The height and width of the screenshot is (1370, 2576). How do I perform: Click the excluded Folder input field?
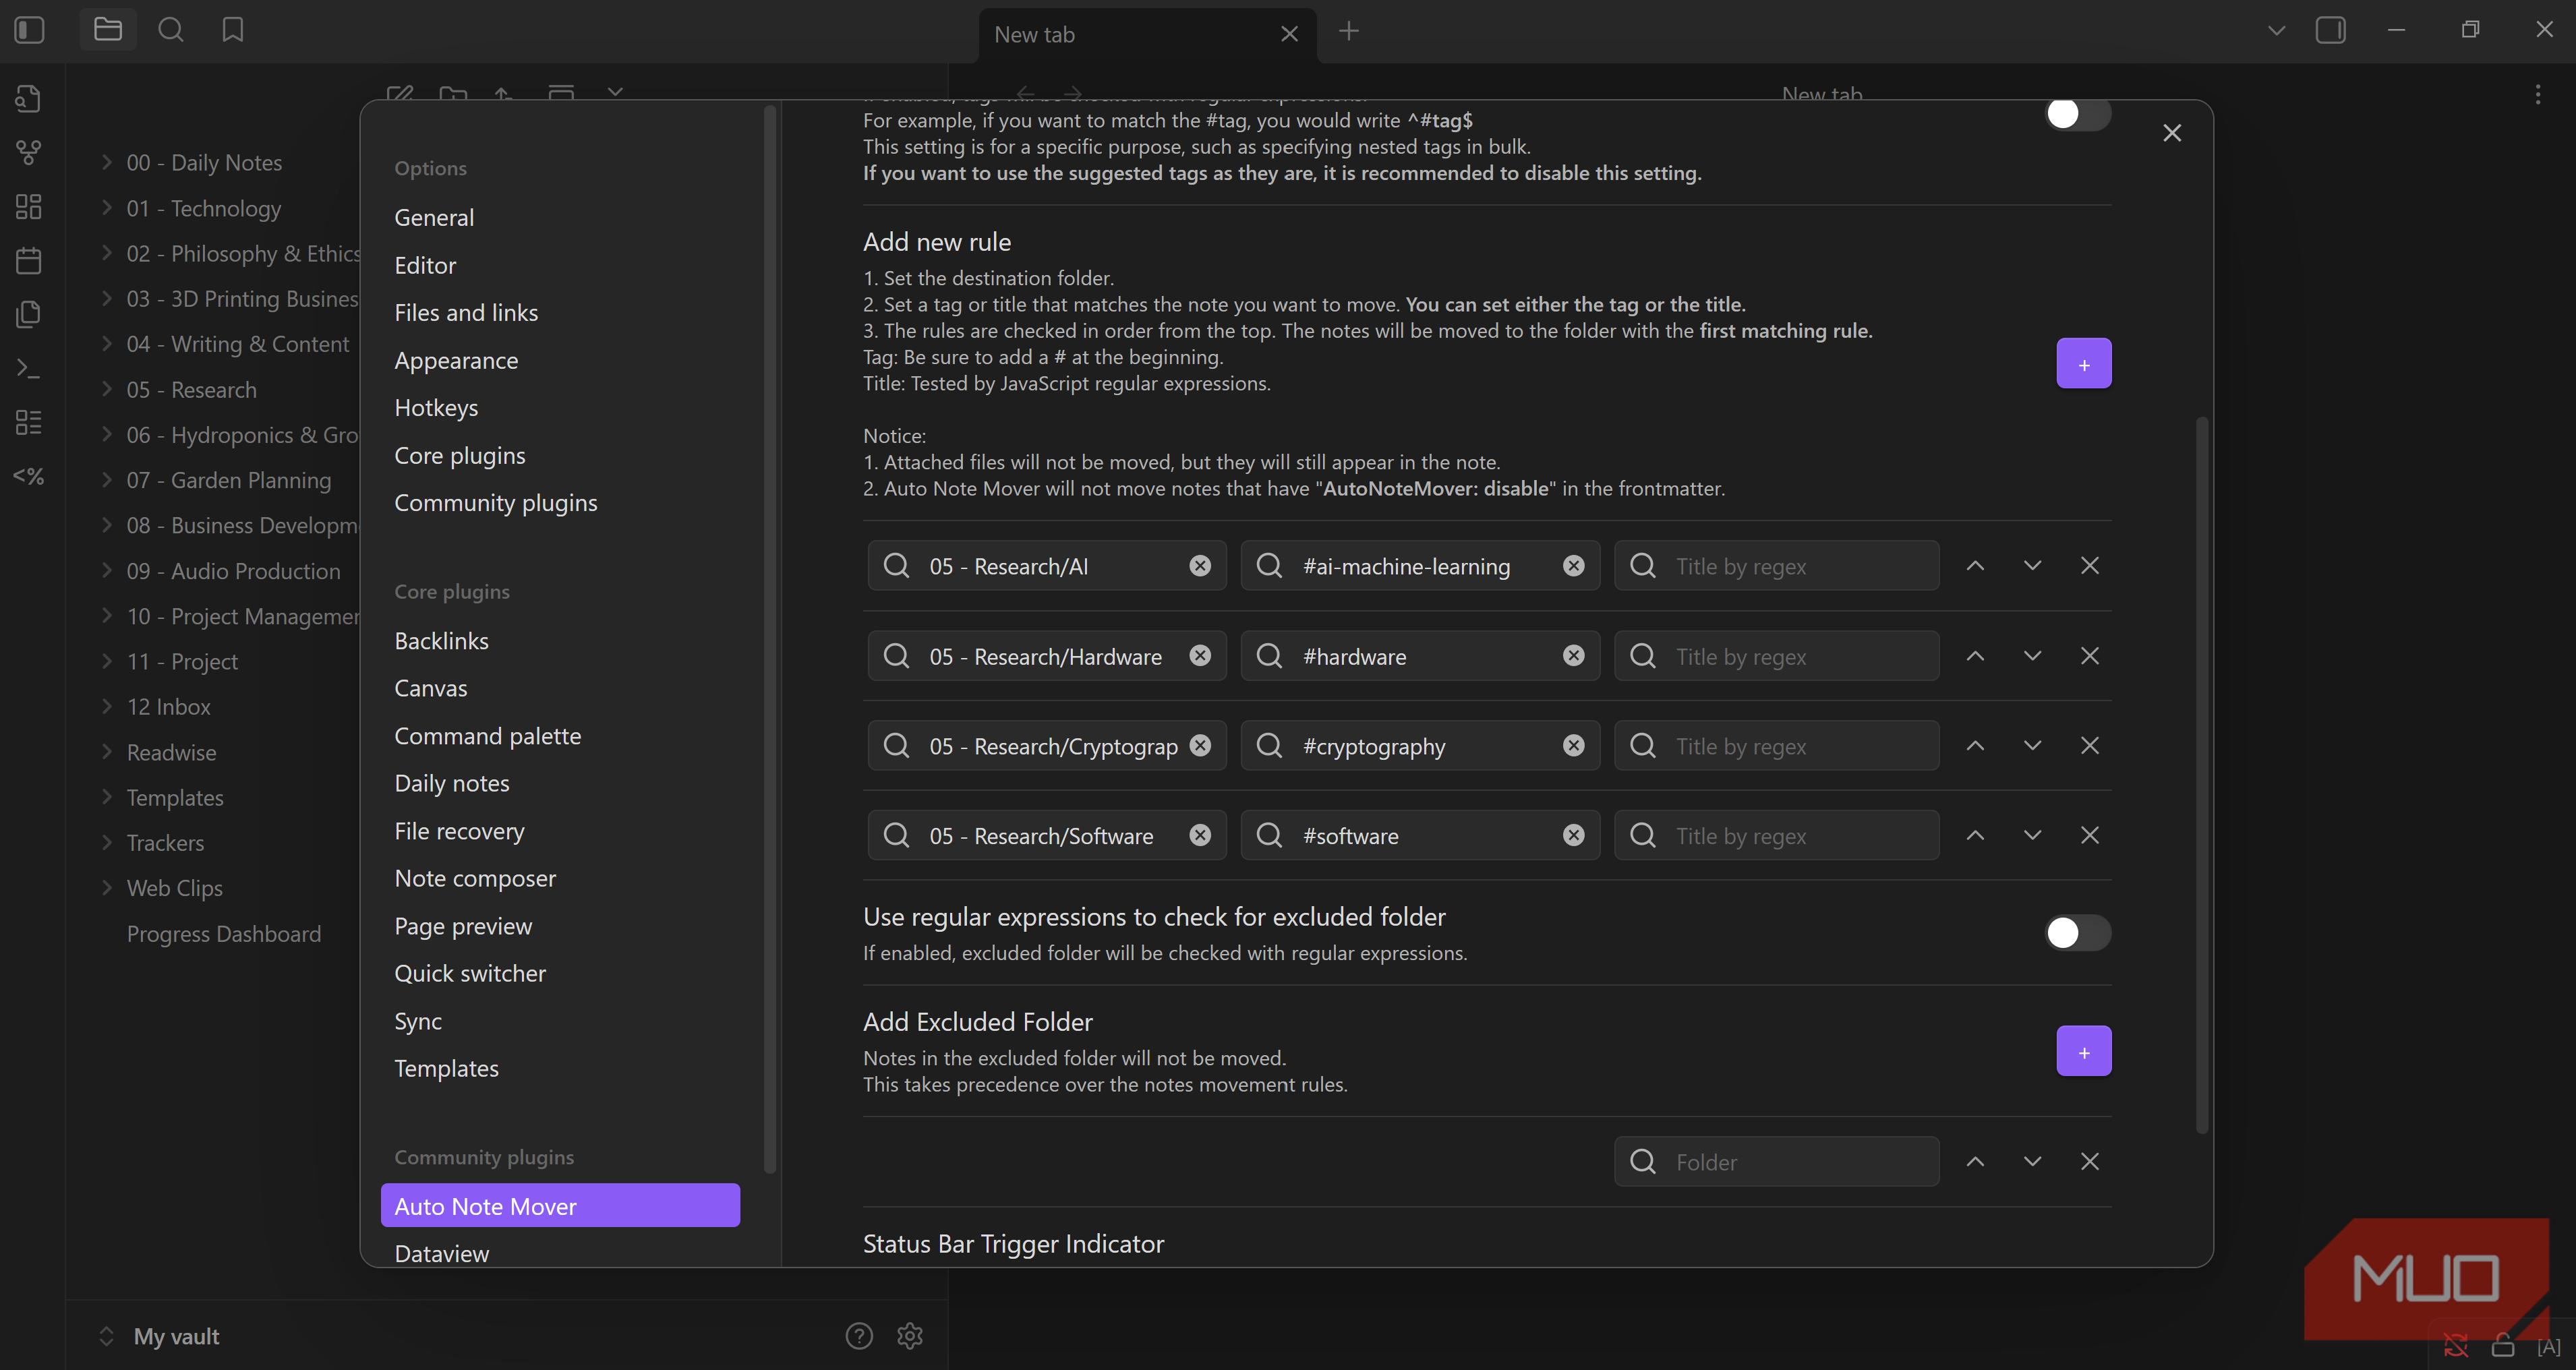[1777, 1161]
